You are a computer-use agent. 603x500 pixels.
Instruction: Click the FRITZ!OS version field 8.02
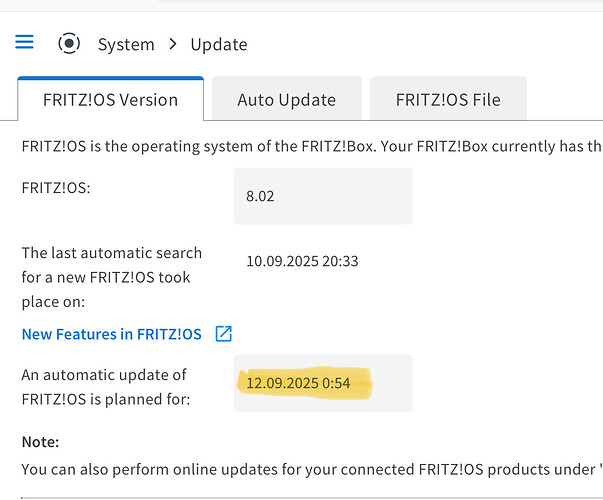point(323,196)
